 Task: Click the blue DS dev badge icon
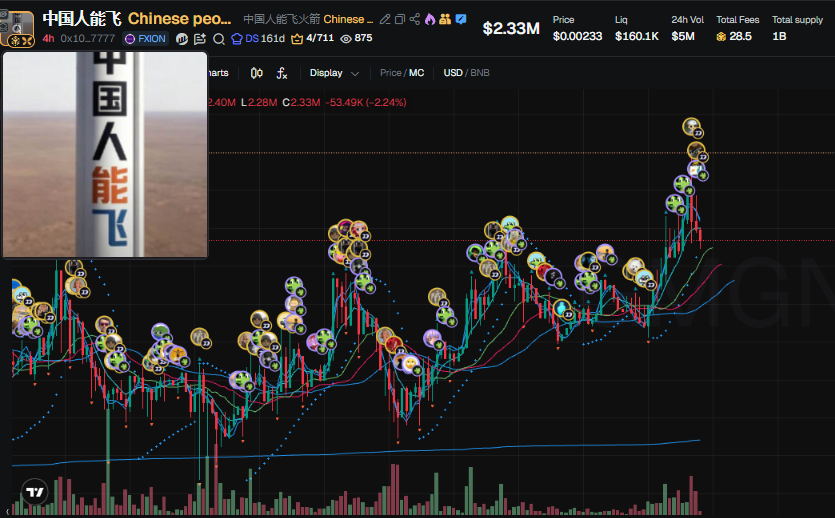[237, 39]
